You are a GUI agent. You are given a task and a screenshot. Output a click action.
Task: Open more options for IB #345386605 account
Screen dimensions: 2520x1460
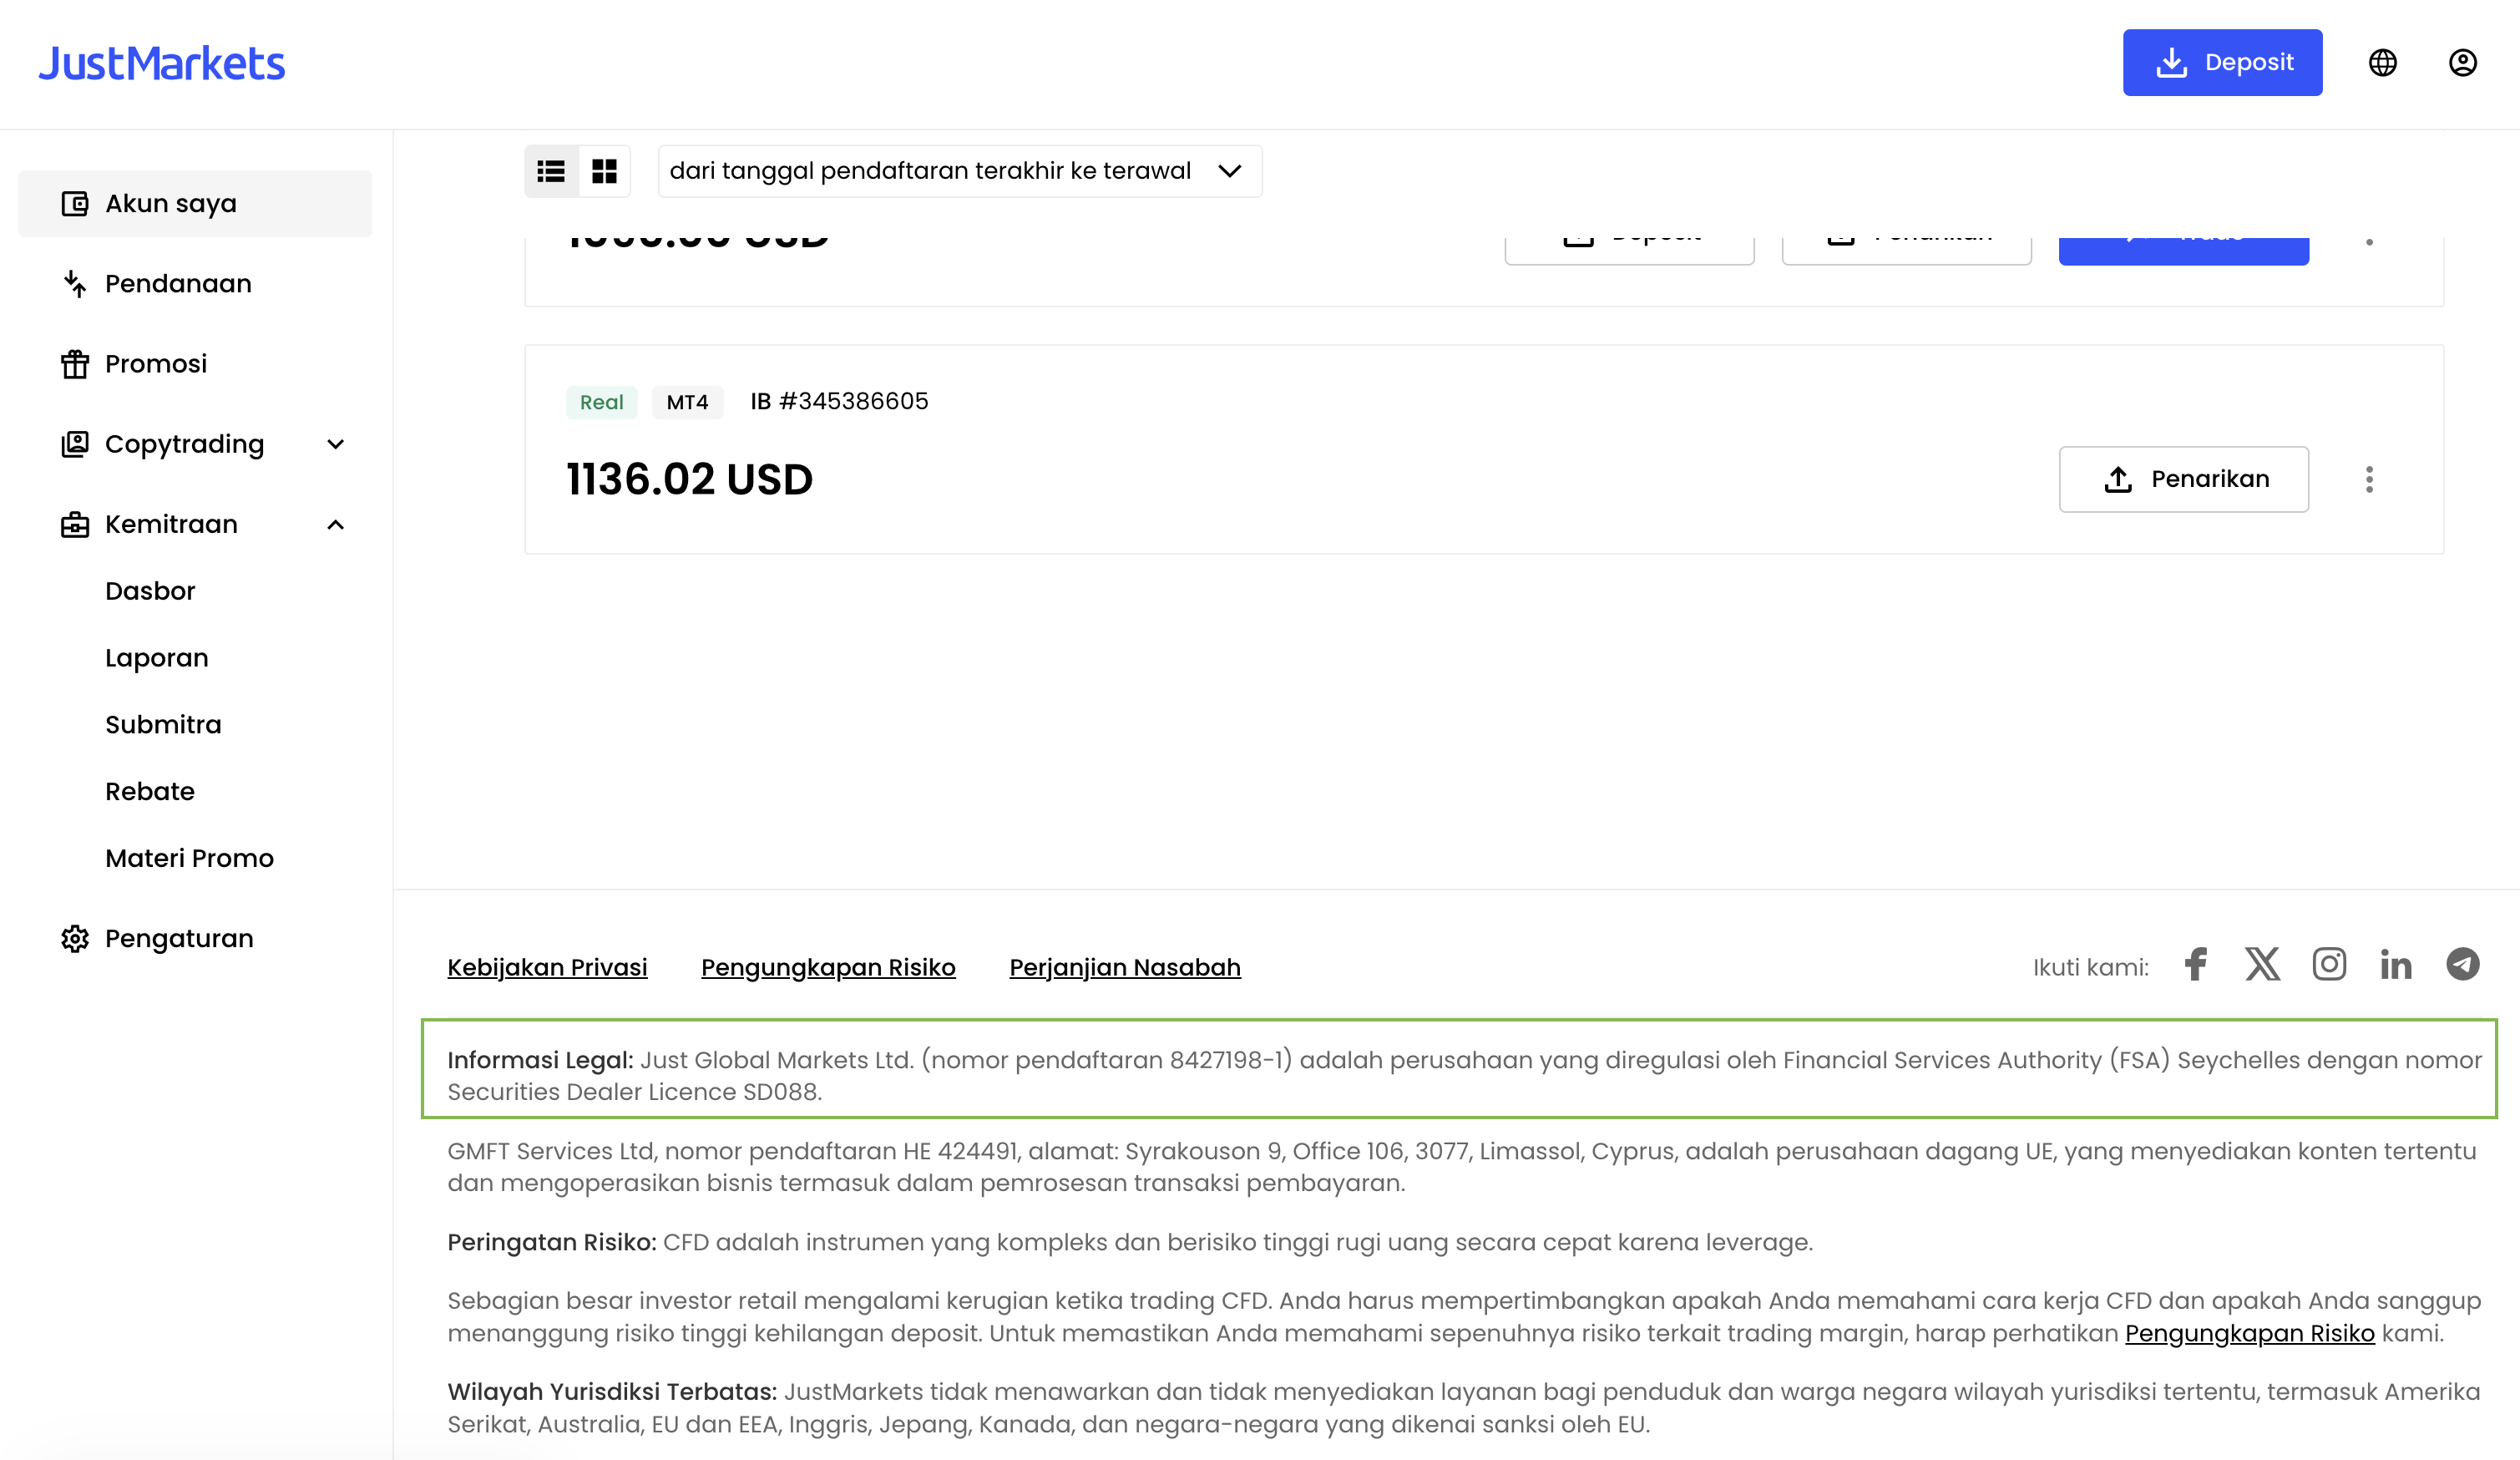(x=2369, y=479)
